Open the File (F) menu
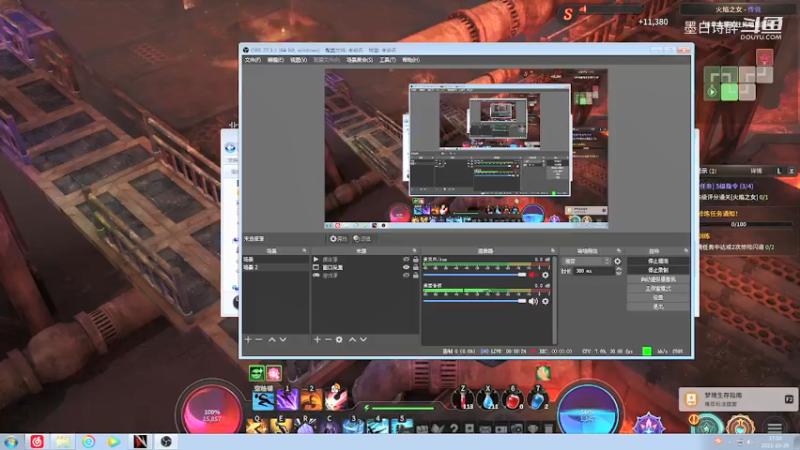 (253, 60)
